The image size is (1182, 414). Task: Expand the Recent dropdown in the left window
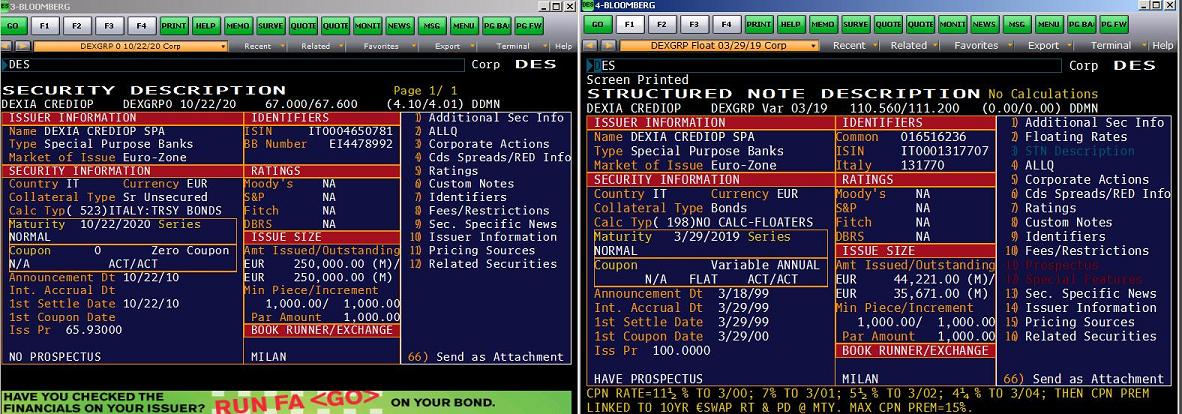pyautogui.click(x=262, y=46)
